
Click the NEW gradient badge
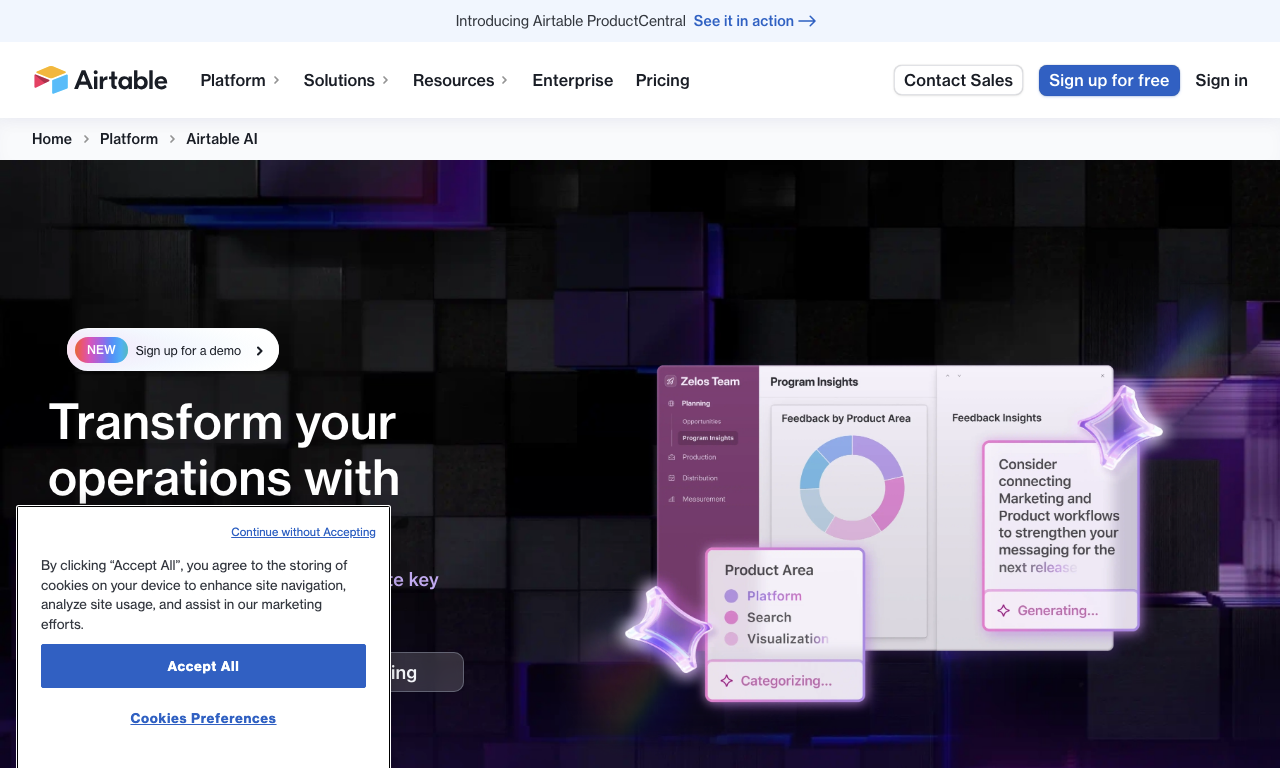click(x=101, y=350)
